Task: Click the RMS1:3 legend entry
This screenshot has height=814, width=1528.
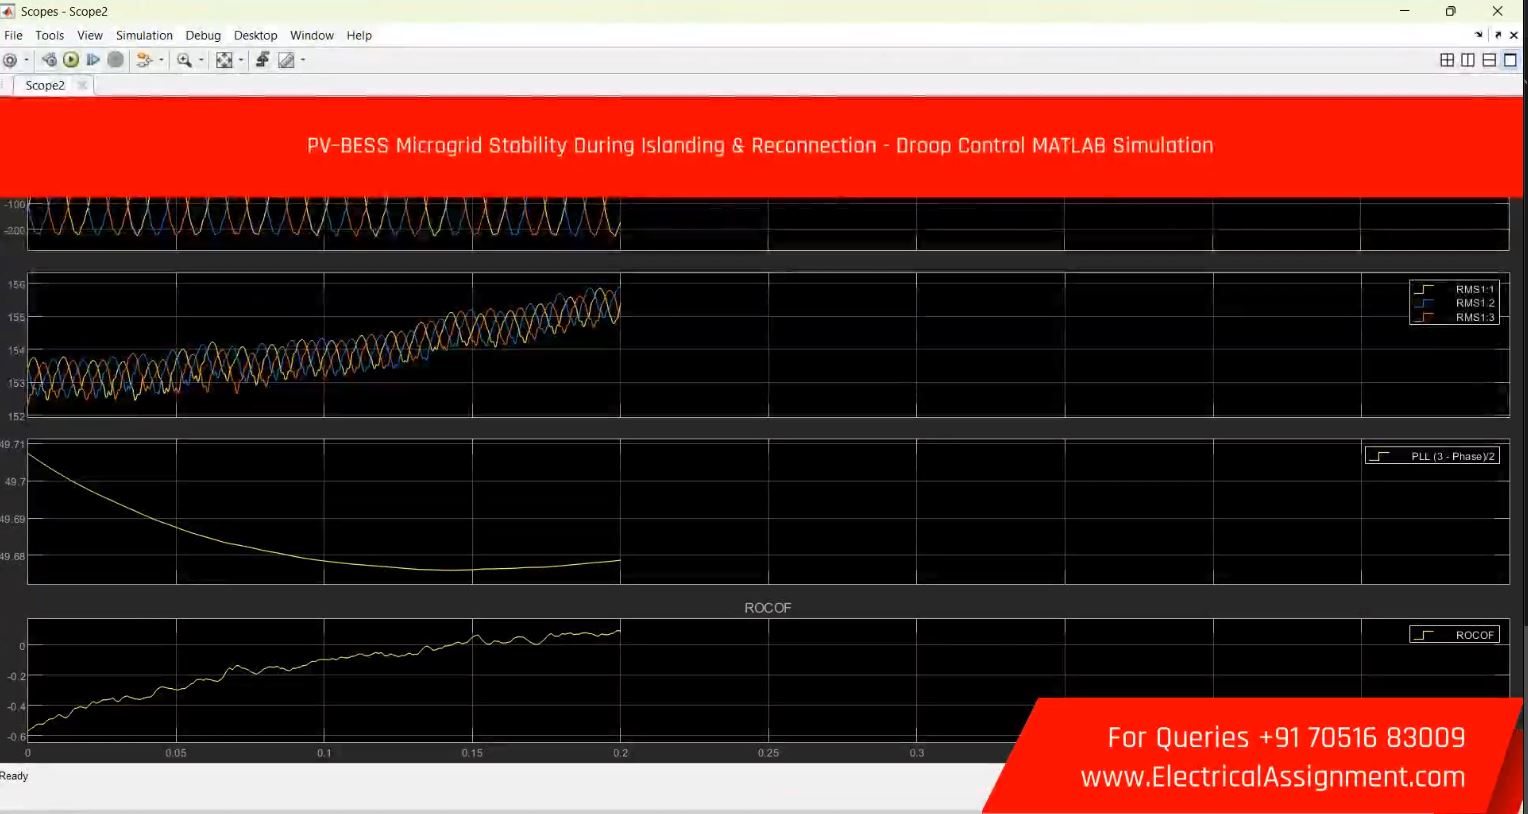Action: (1456, 317)
